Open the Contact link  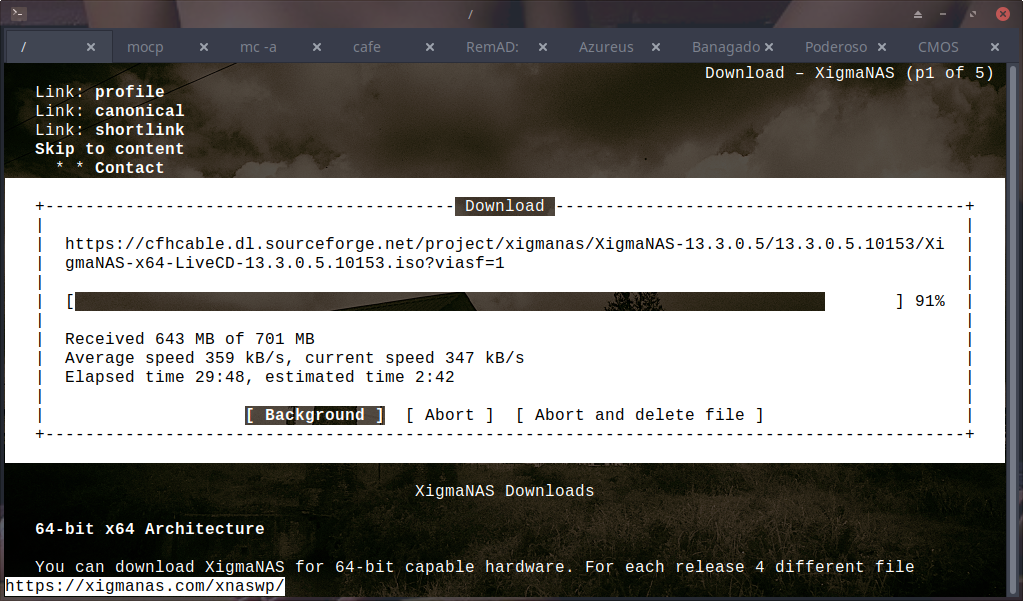[x=129, y=168]
